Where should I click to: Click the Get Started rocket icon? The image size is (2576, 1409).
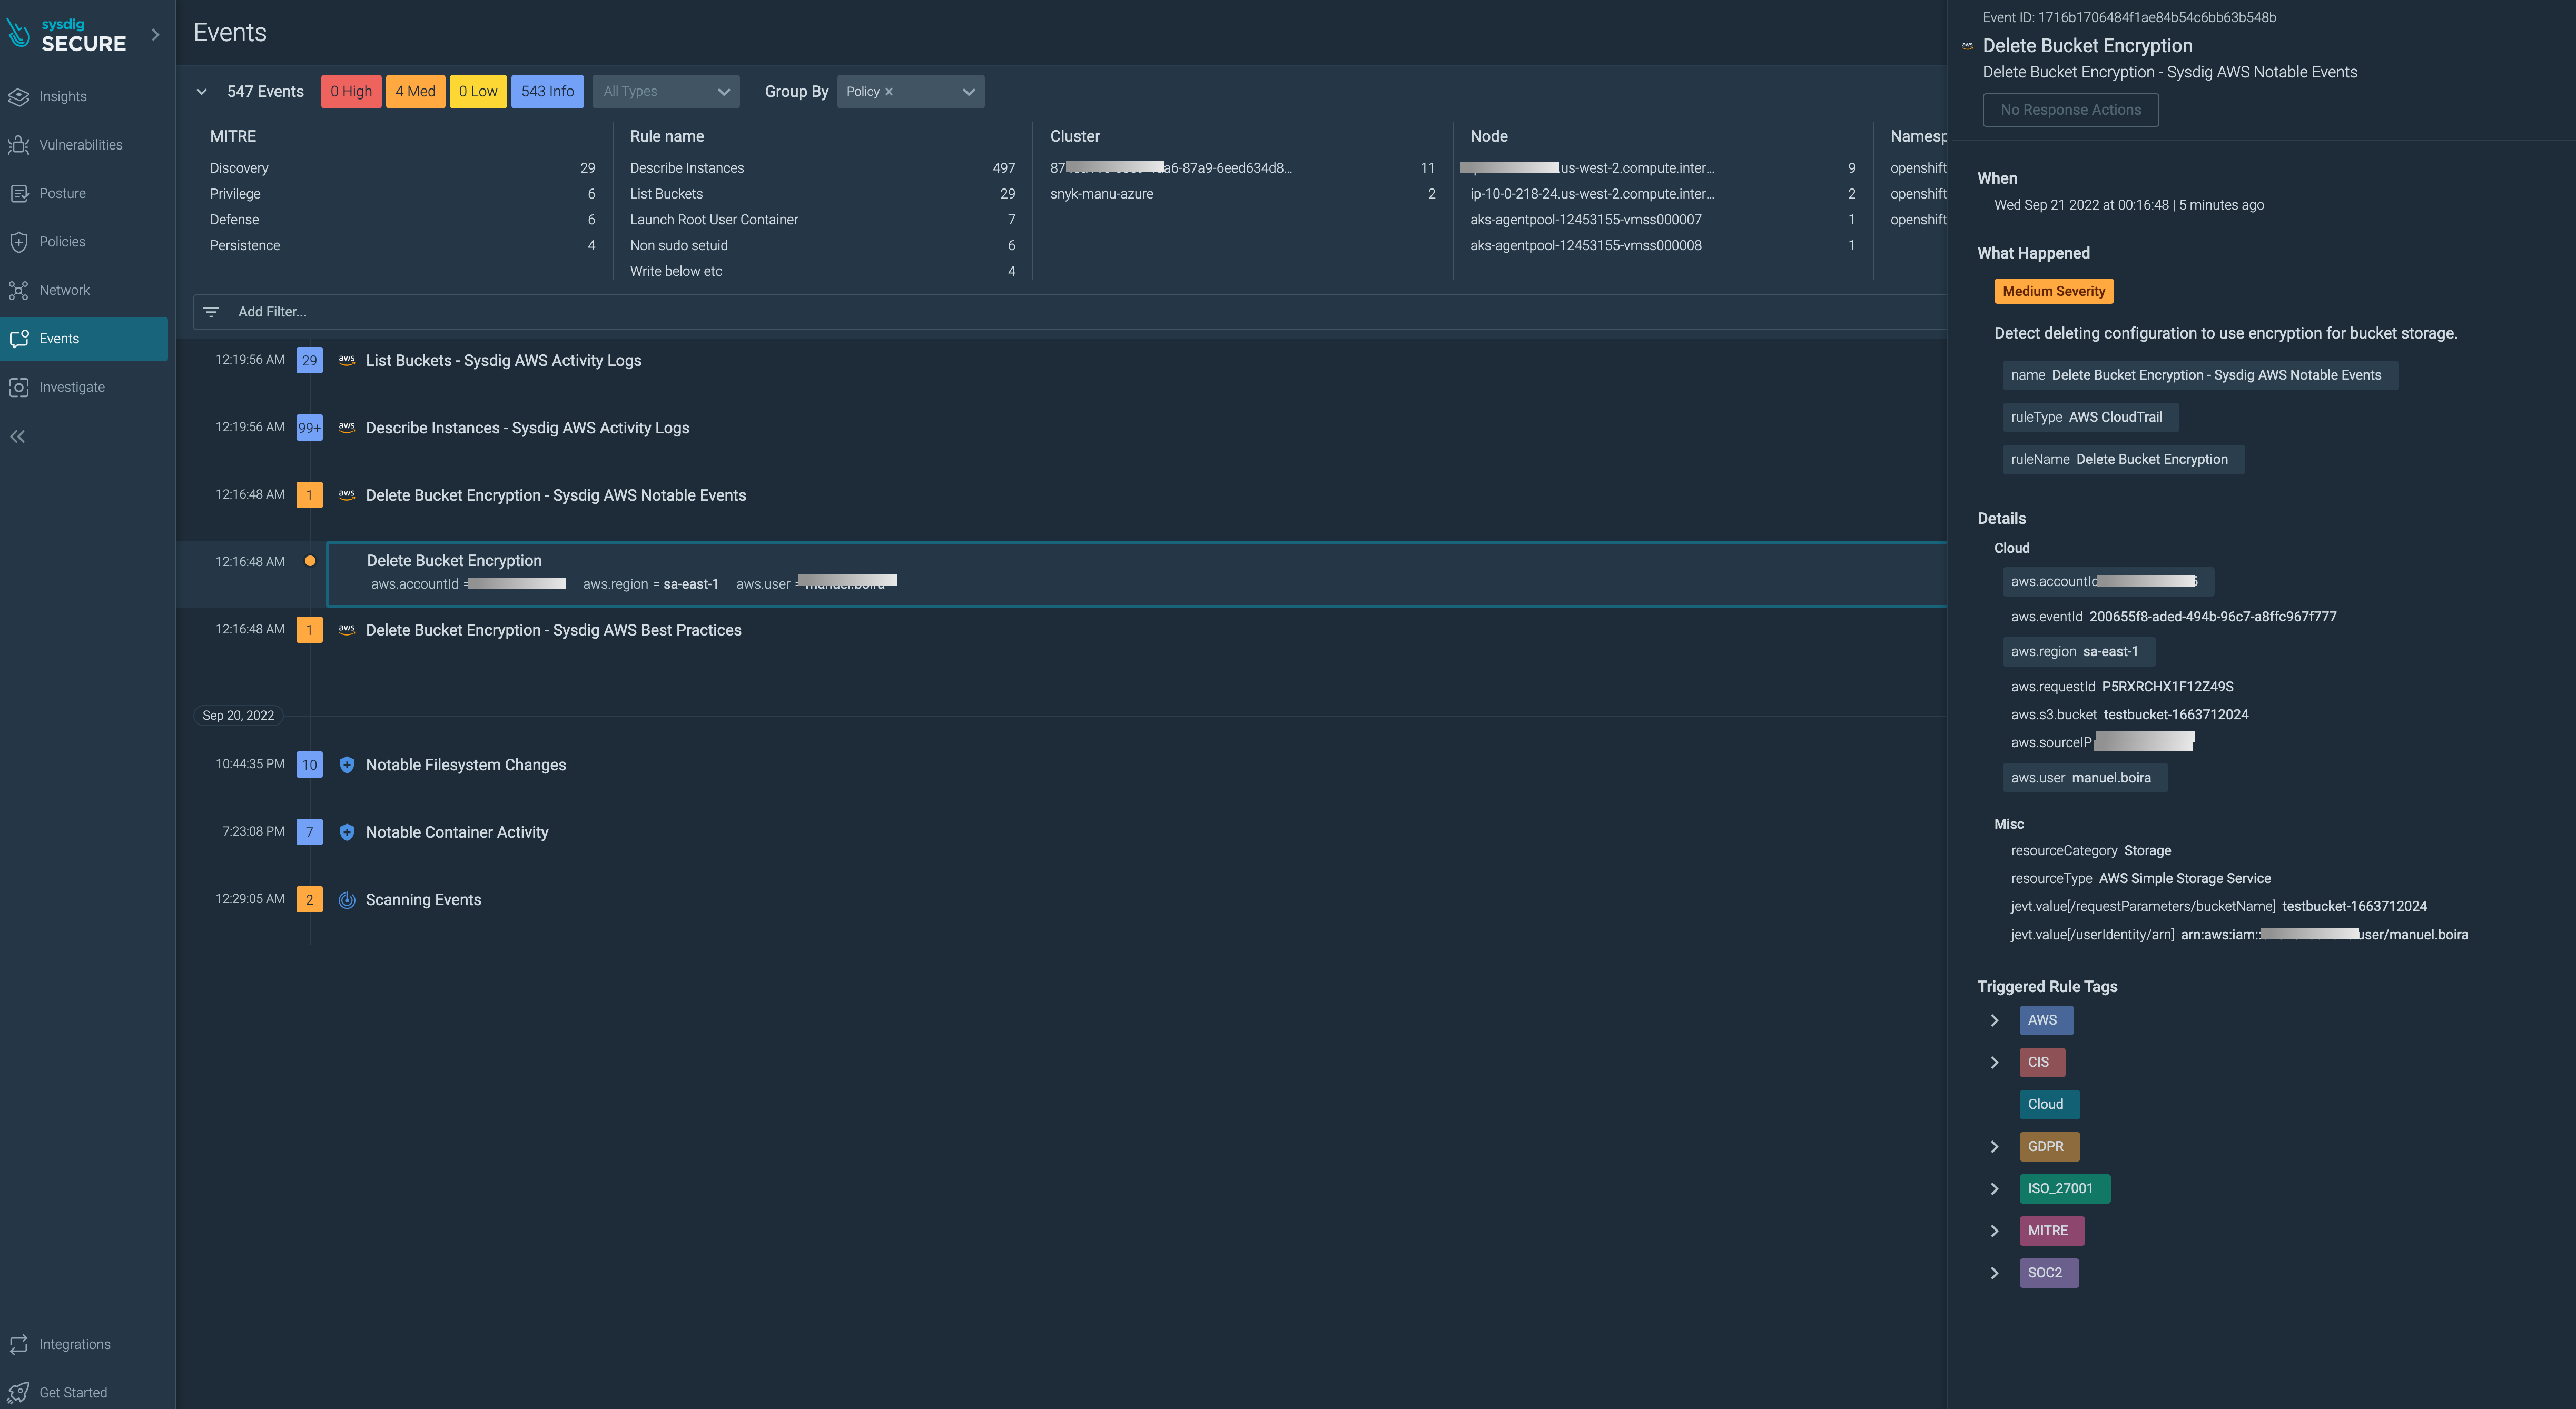[x=19, y=1392]
